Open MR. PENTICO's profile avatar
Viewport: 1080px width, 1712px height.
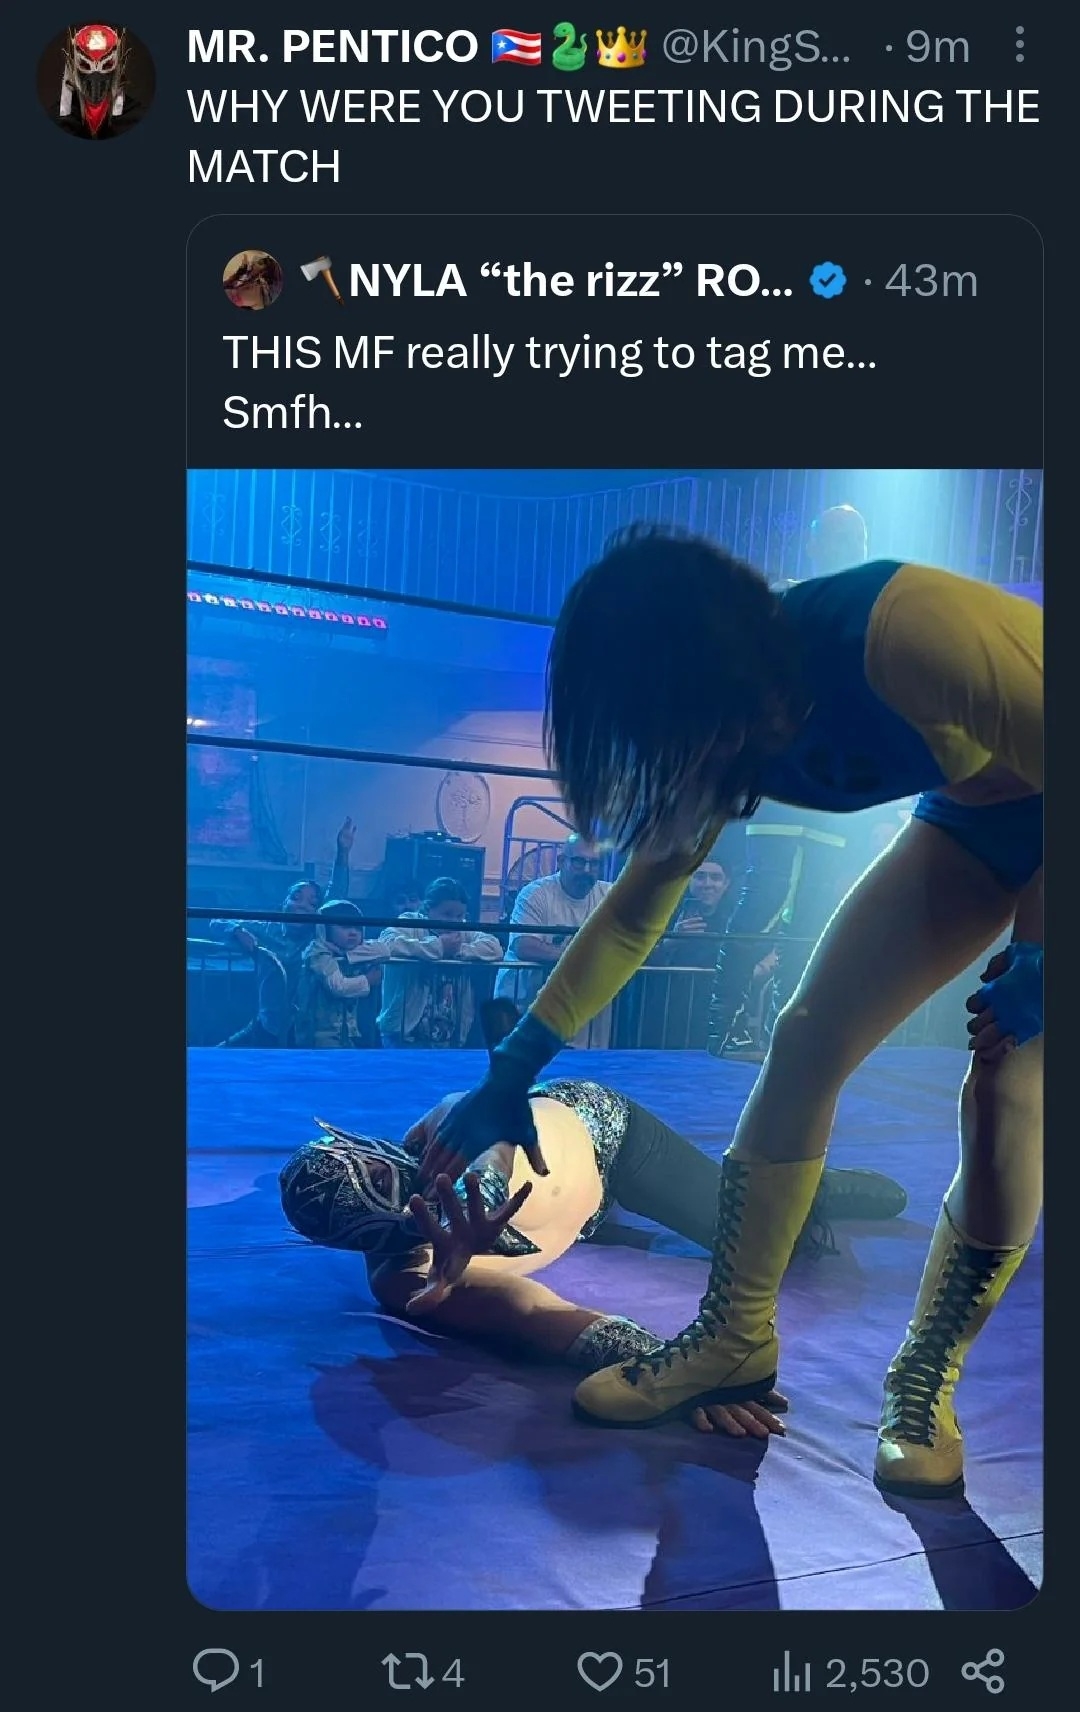[x=96, y=80]
